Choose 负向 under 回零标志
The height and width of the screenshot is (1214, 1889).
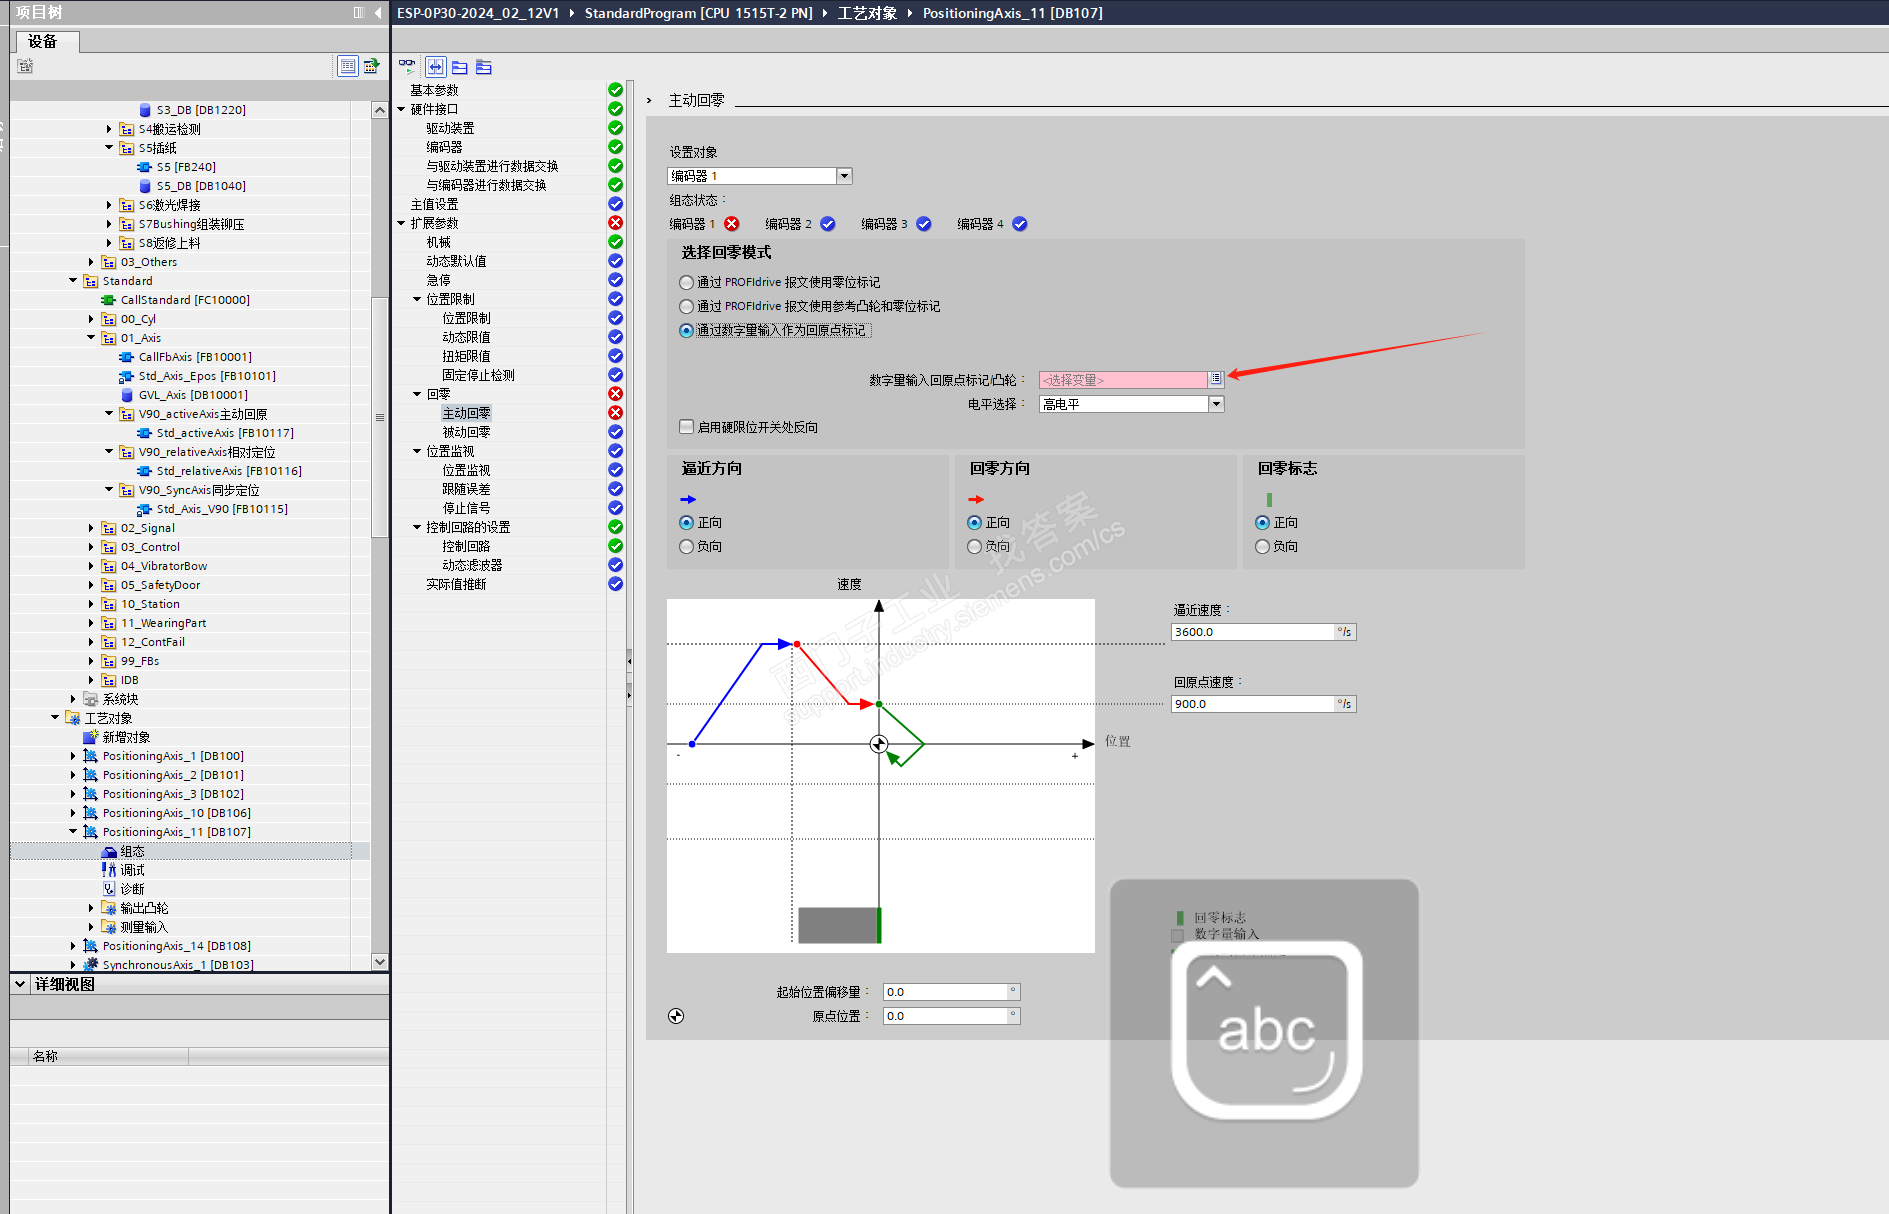(1262, 547)
